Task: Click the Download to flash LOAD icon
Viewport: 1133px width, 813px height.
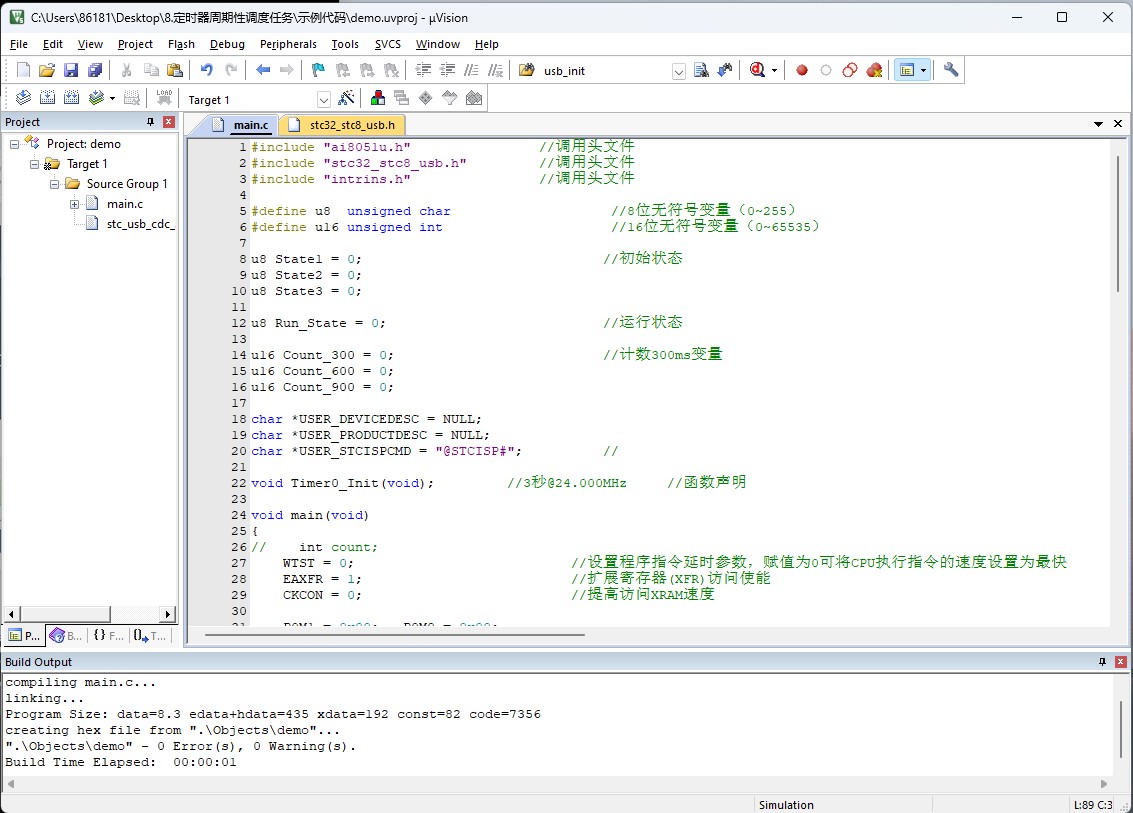Action: click(x=164, y=98)
